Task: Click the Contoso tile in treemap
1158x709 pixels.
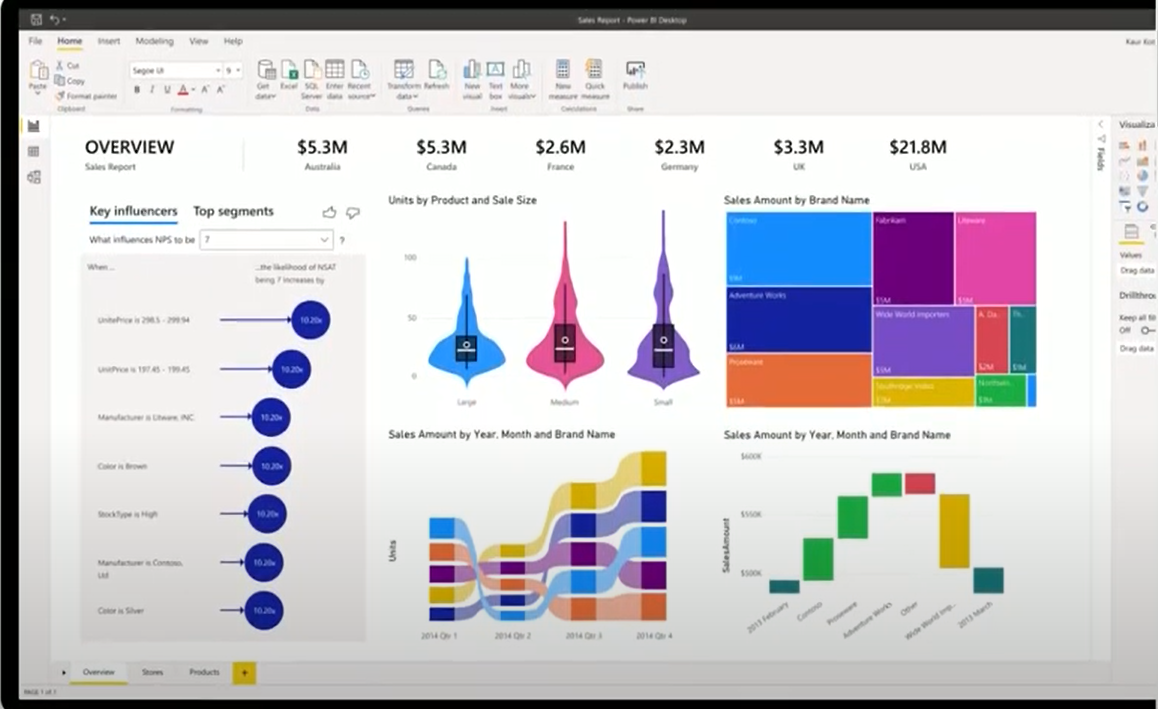Action: click(798, 249)
